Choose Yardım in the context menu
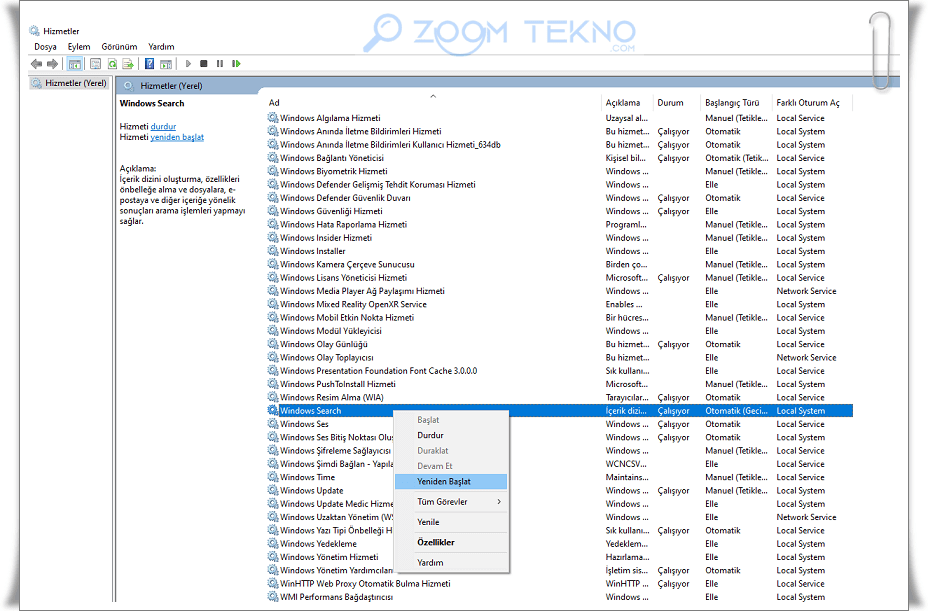 [x=451, y=562]
